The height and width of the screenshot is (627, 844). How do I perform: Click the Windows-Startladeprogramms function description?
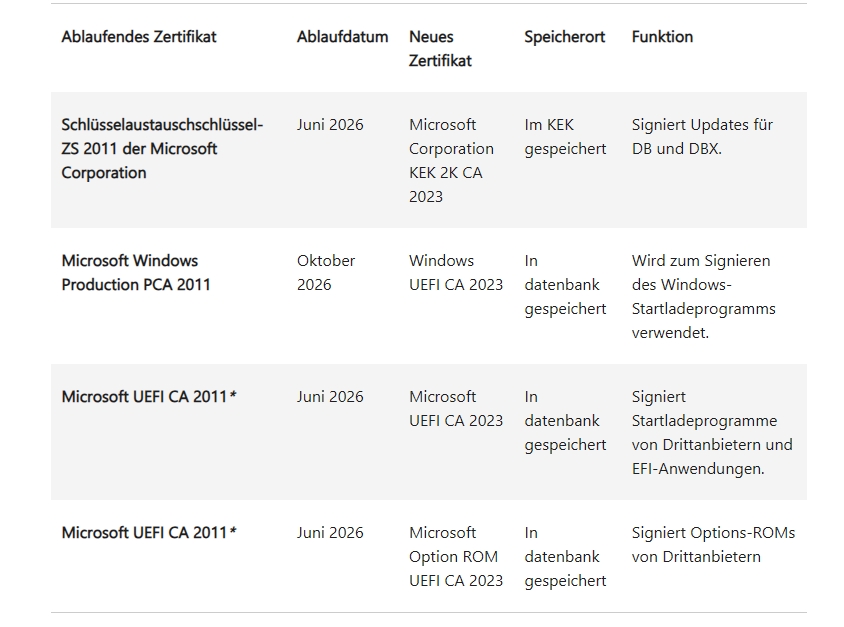(x=703, y=297)
